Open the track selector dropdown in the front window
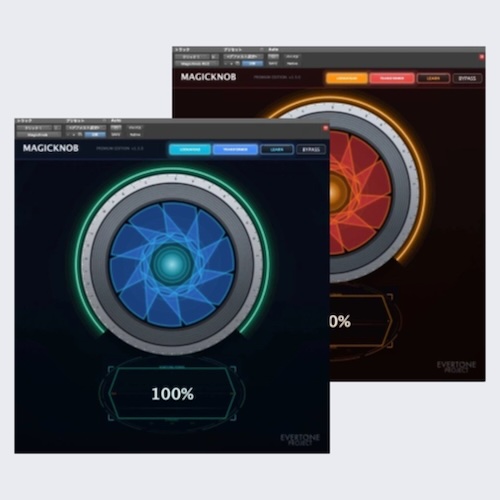Screen dimensions: 500x500 point(34,128)
